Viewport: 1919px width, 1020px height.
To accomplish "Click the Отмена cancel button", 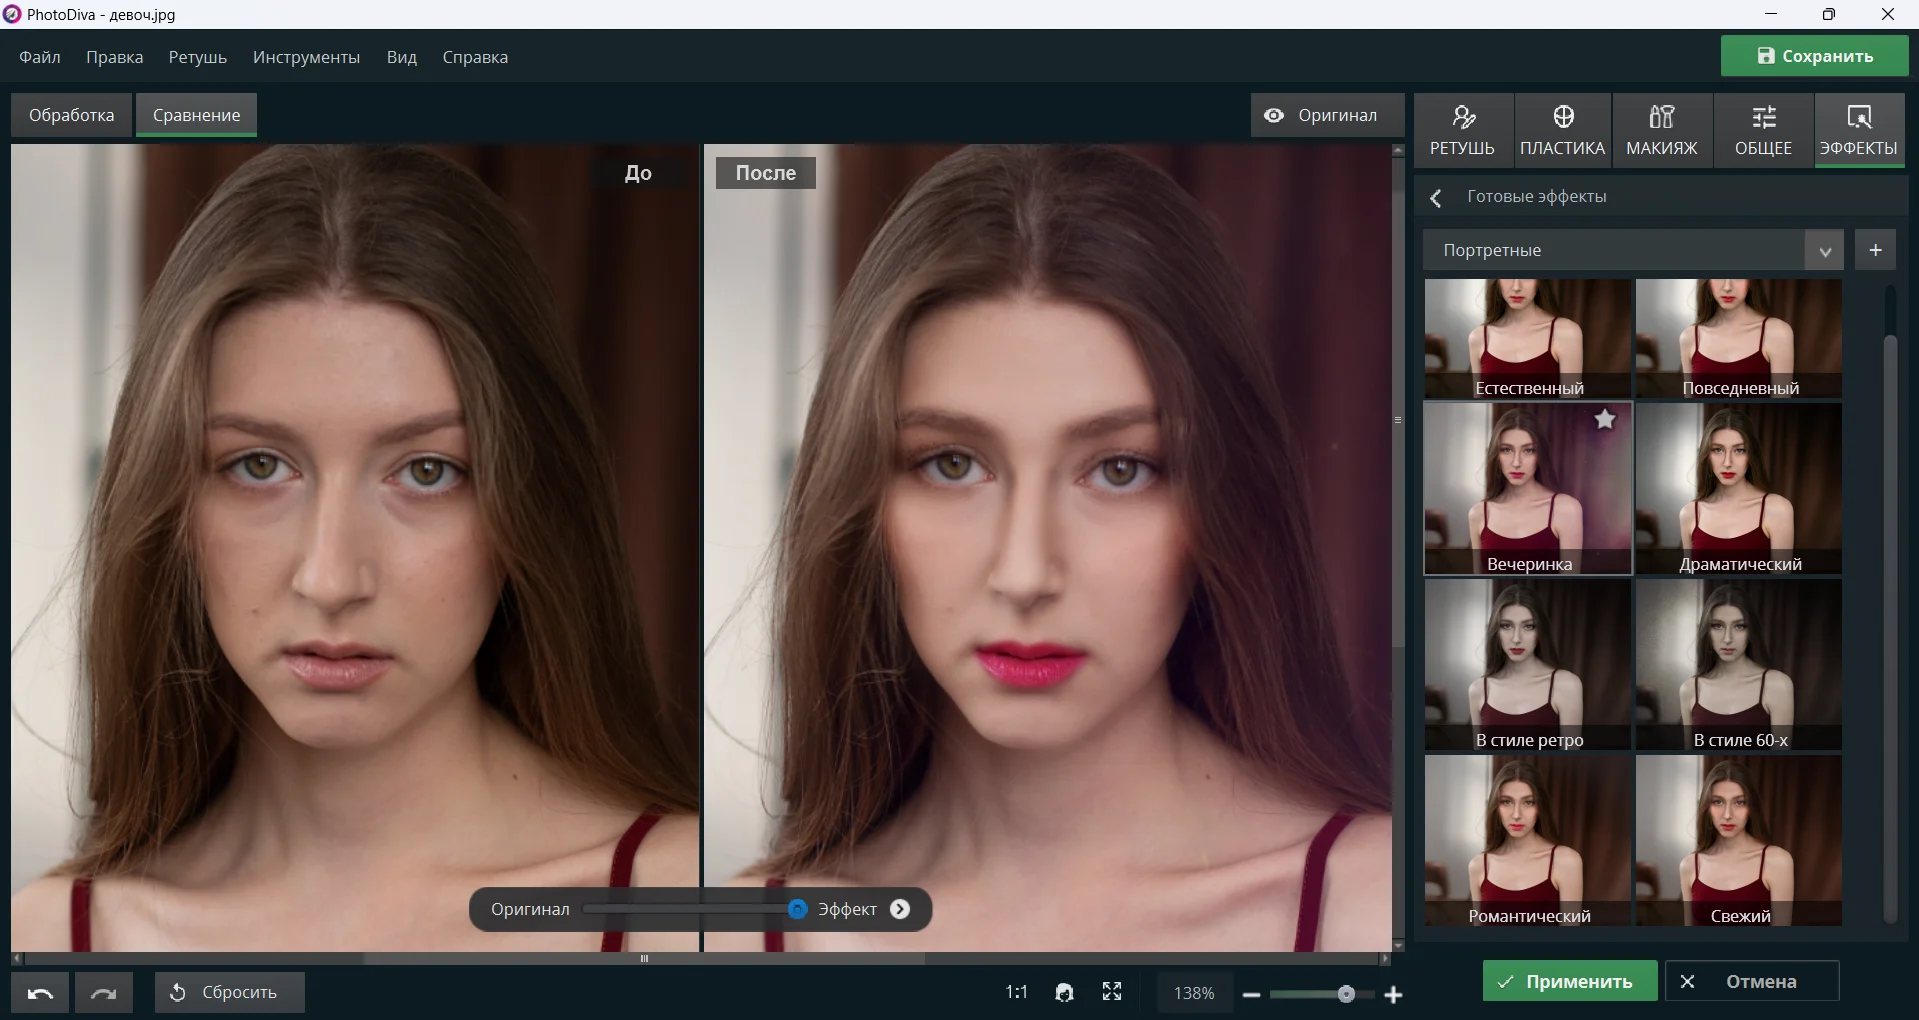I will tap(1751, 981).
